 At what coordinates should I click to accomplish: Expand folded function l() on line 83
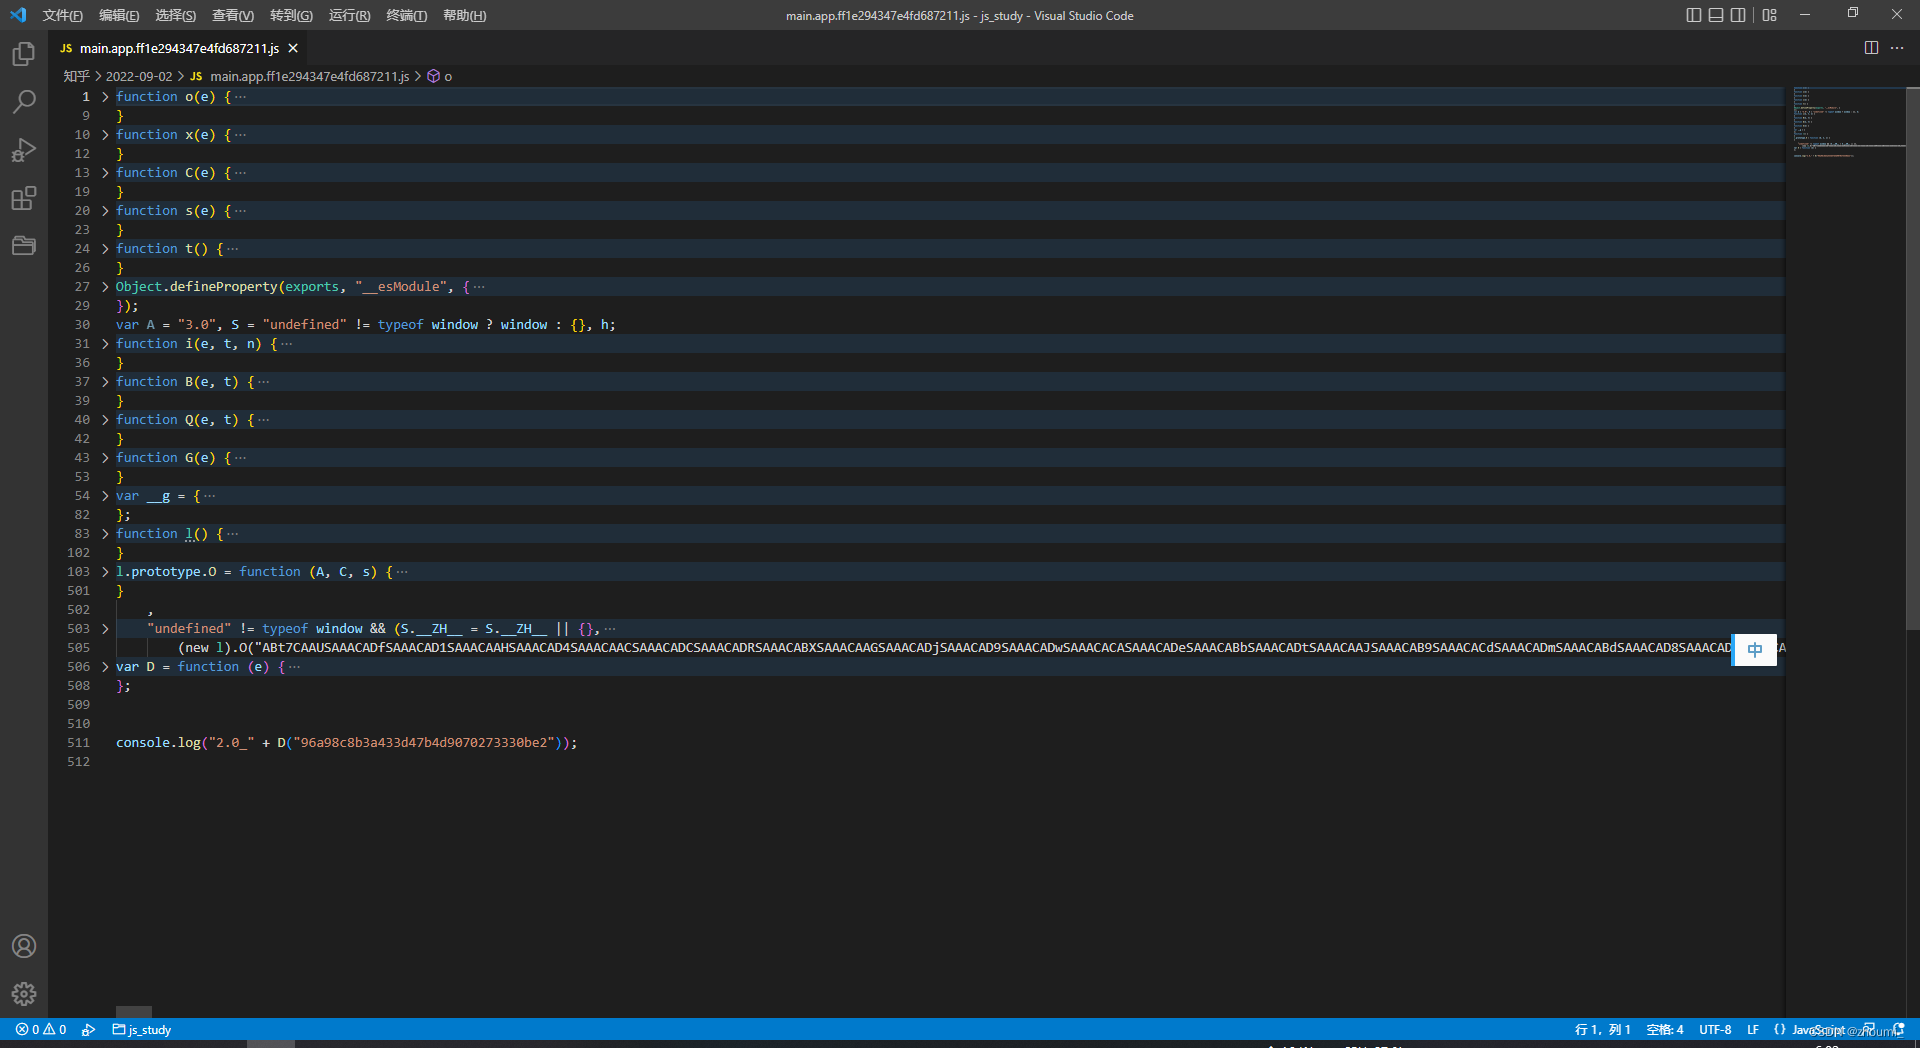click(x=105, y=534)
